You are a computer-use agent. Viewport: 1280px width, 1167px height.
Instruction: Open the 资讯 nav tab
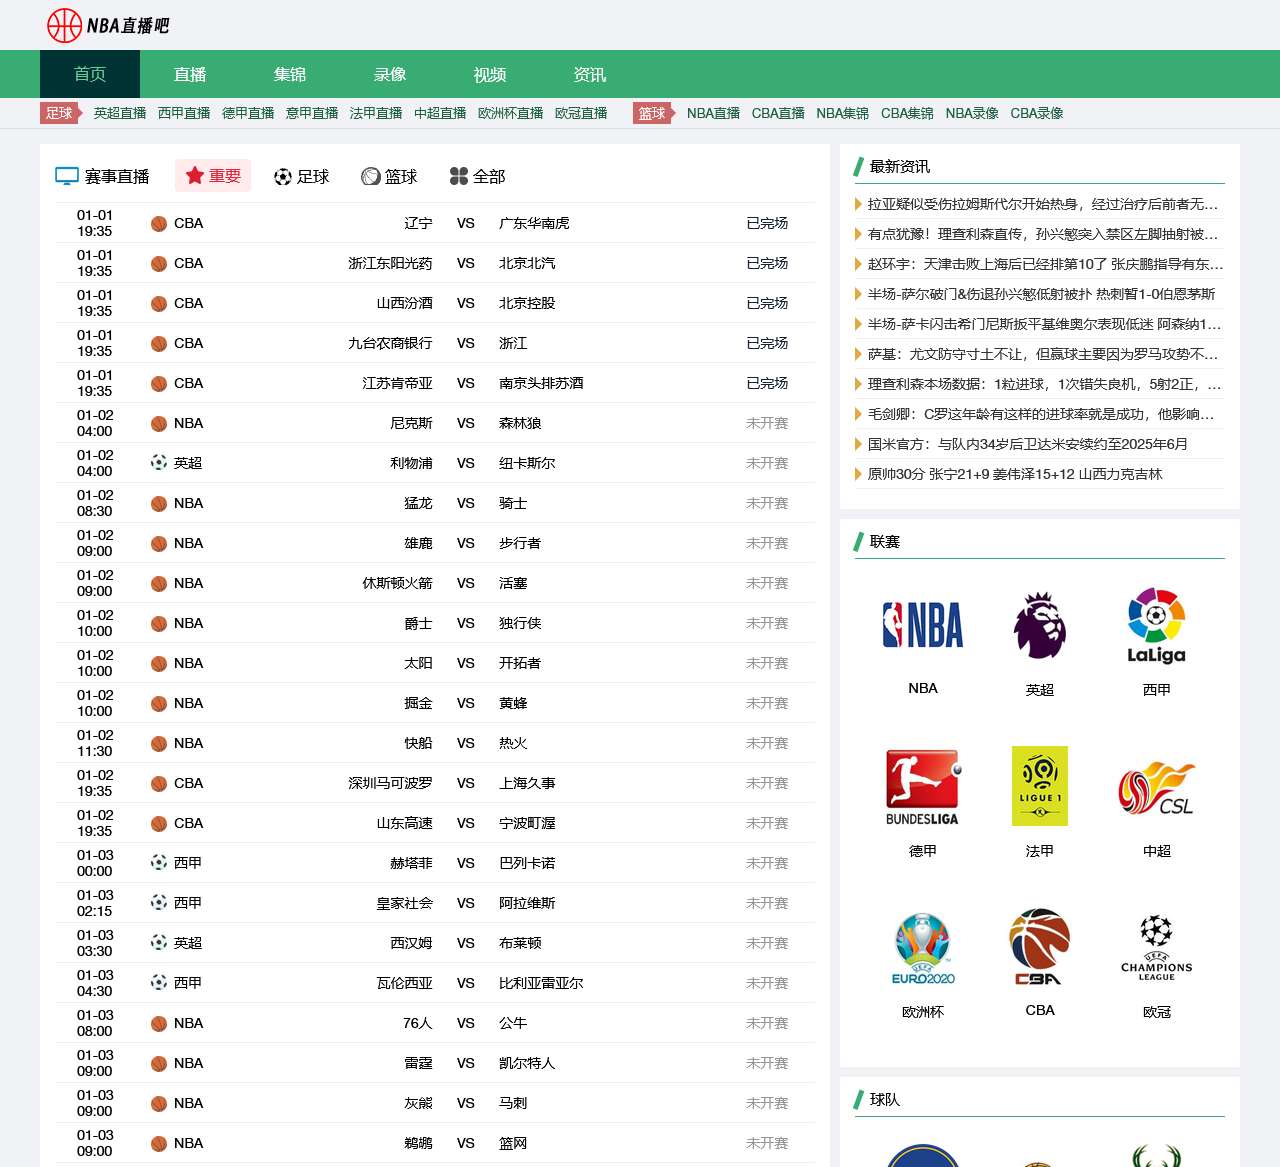[590, 74]
